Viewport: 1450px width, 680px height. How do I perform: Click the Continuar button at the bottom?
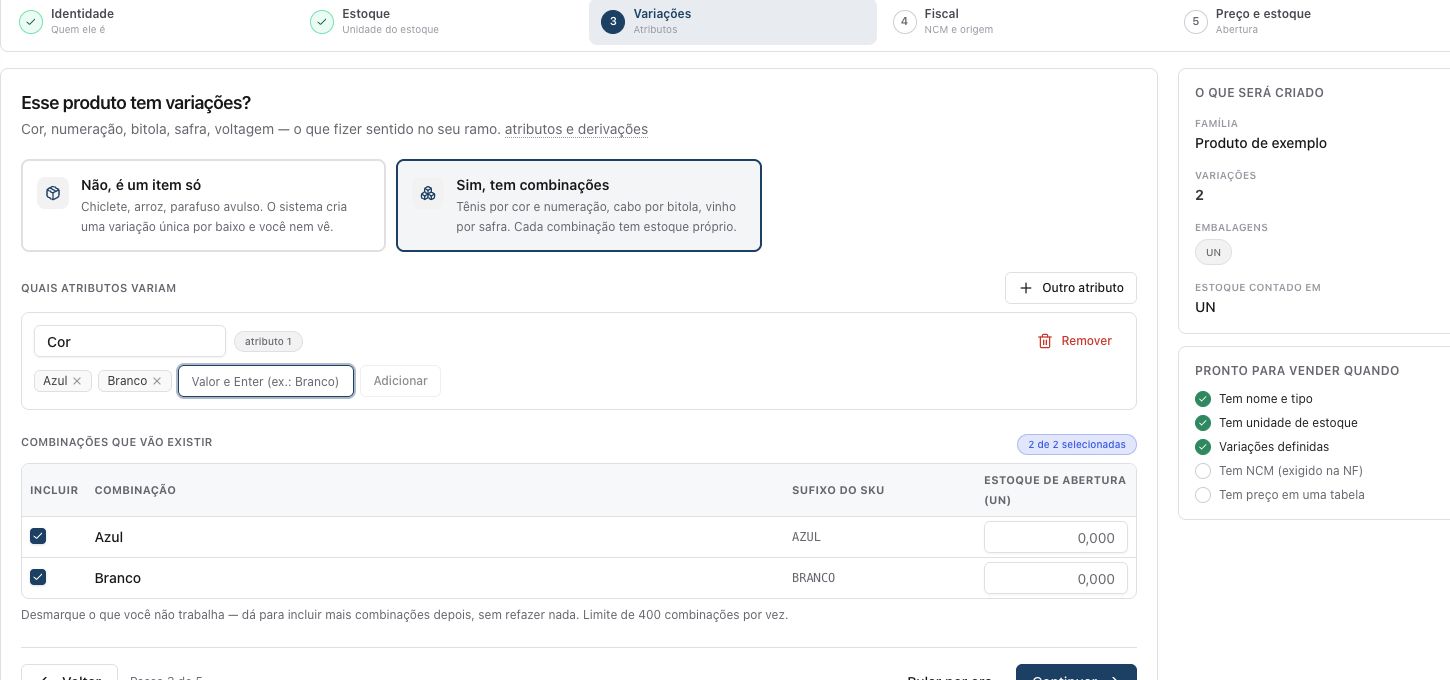pyautogui.click(x=1076, y=673)
